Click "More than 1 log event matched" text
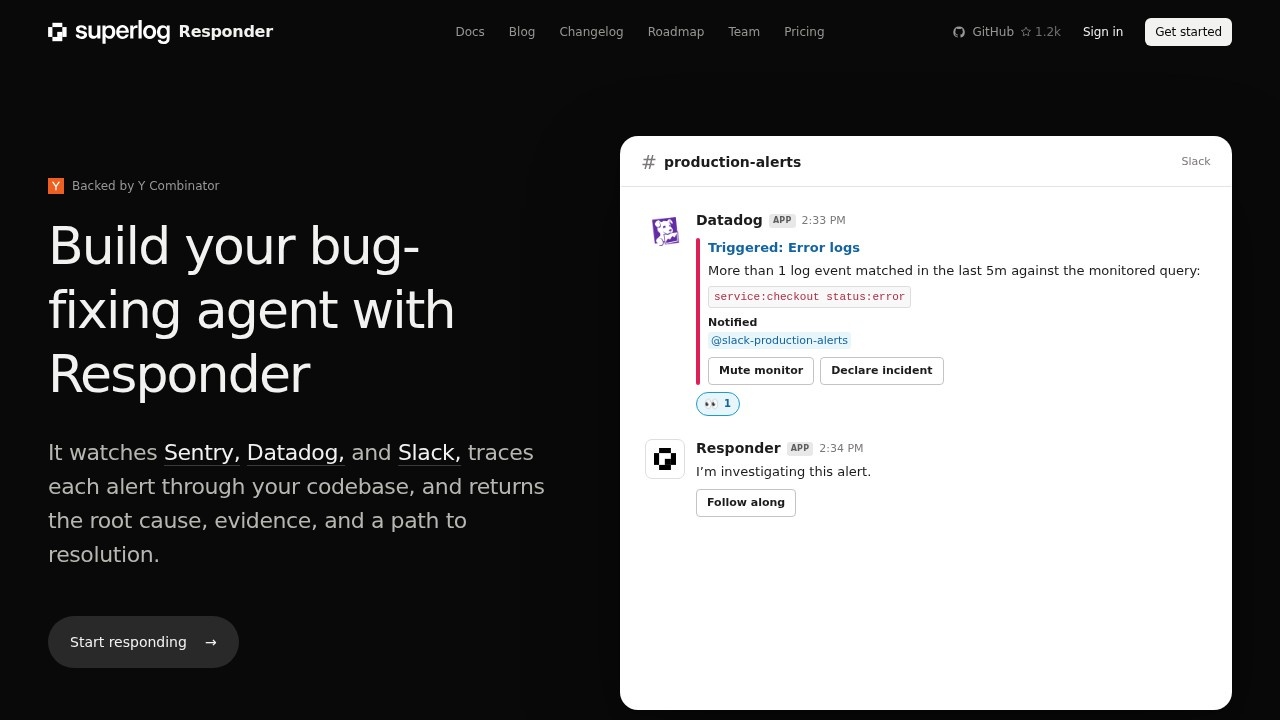Screen dimensions: 1280x720 954,271
